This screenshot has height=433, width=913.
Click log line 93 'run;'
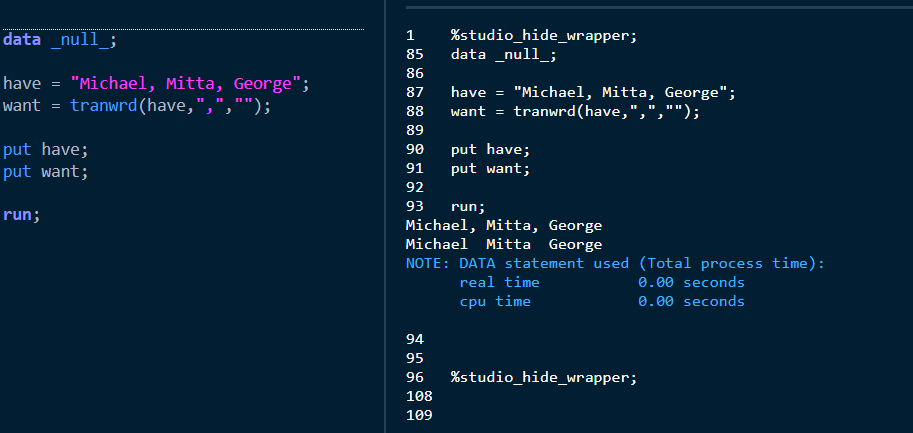click(x=470, y=206)
